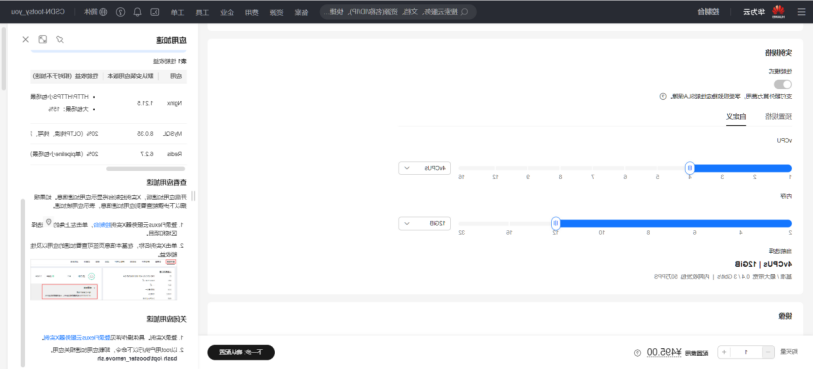Pop out the 应用加速 panel to new window
This screenshot has width=813, height=369.
click(43, 39)
